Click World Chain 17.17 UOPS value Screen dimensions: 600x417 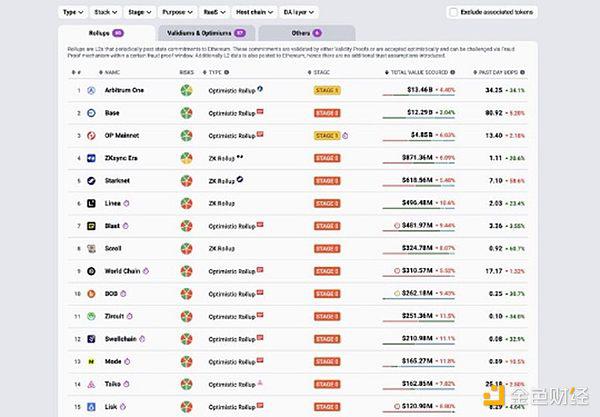pyautogui.click(x=494, y=271)
